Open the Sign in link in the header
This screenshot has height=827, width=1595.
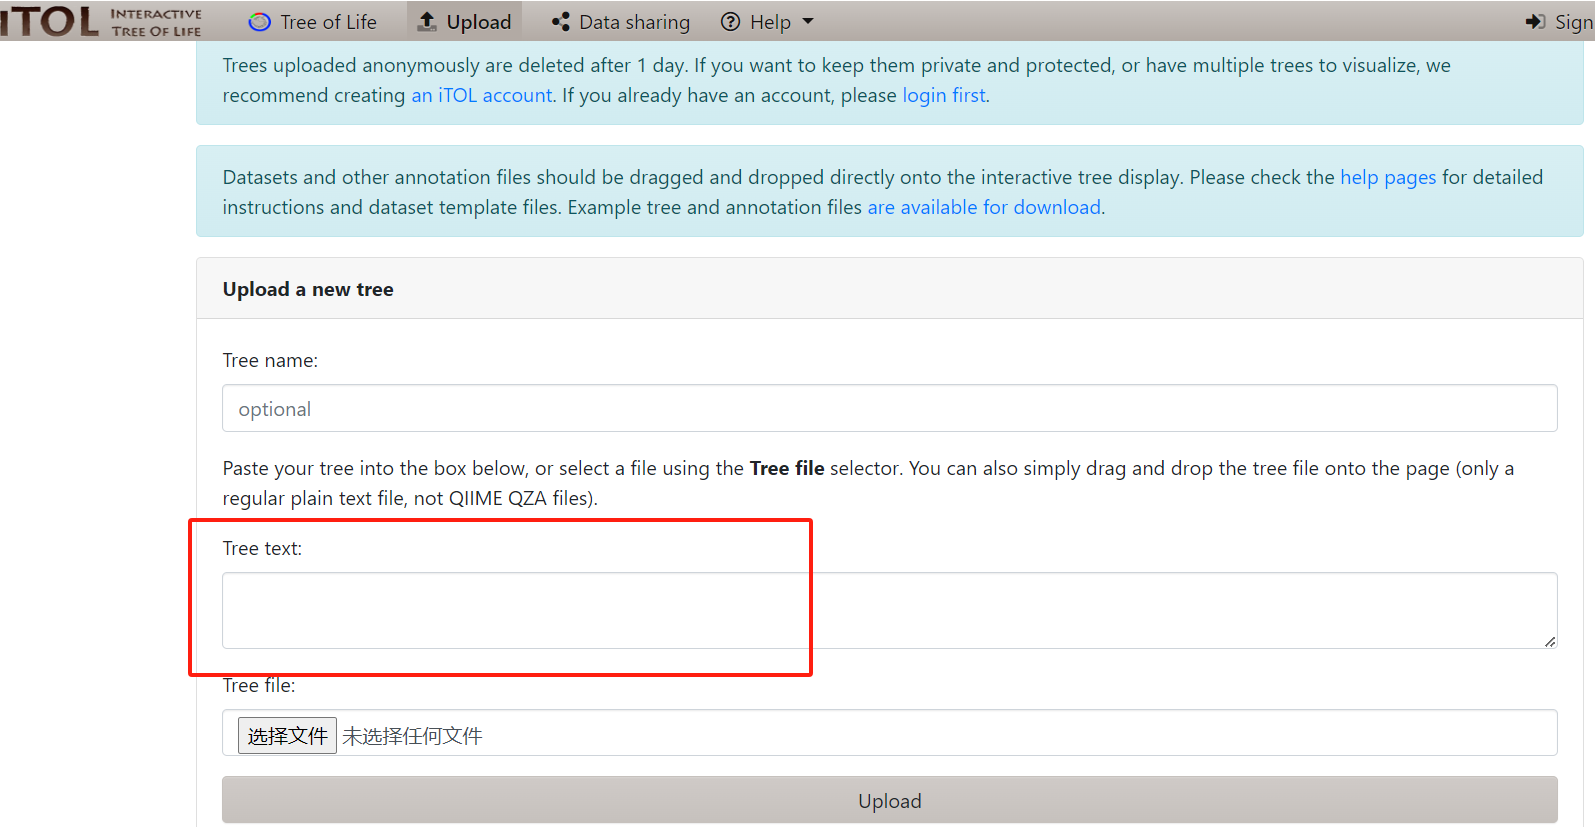(1559, 22)
